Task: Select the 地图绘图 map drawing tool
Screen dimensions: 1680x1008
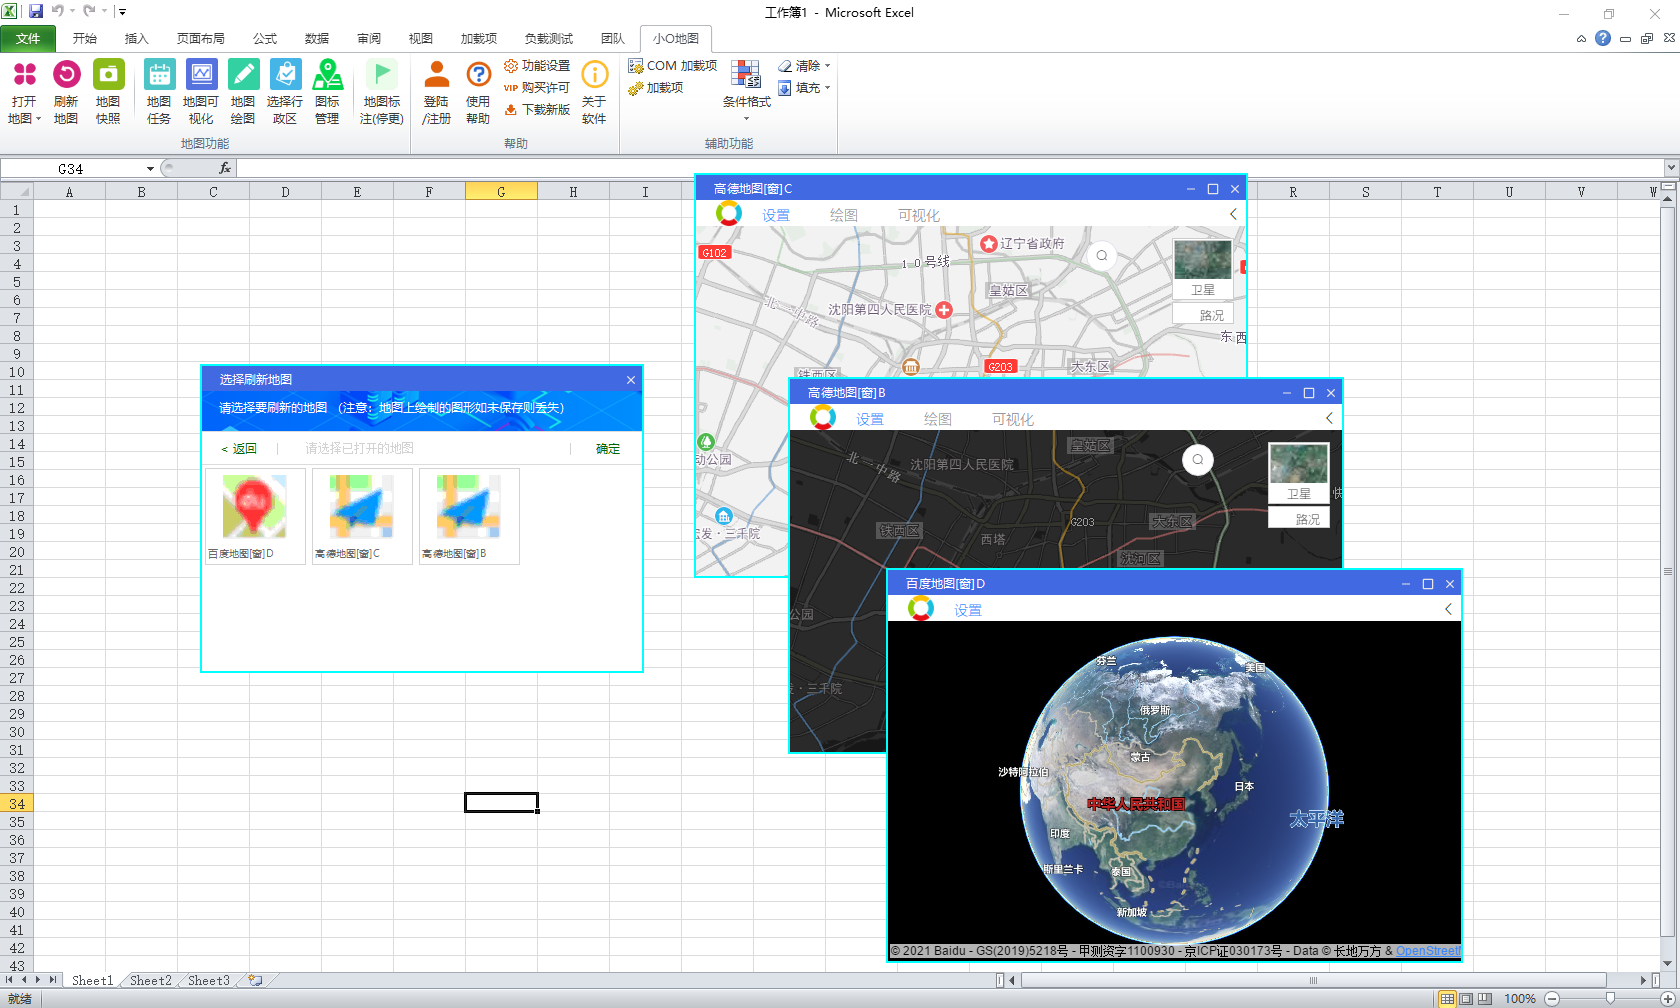Action: (243, 92)
